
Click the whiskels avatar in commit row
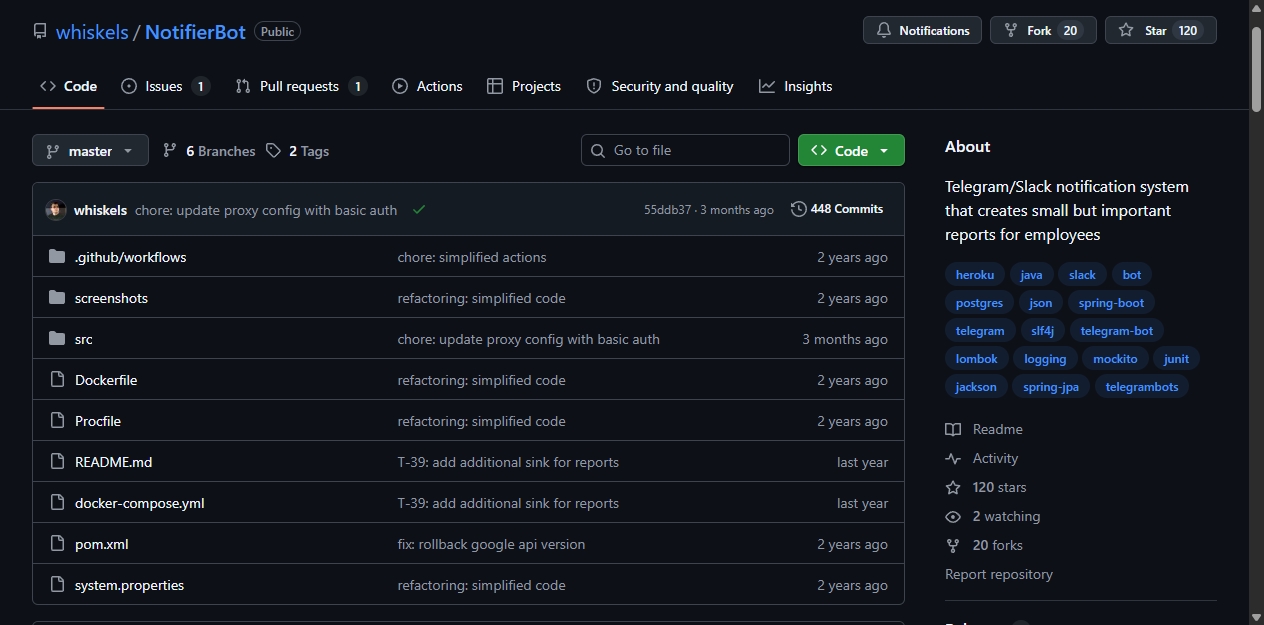pos(56,210)
